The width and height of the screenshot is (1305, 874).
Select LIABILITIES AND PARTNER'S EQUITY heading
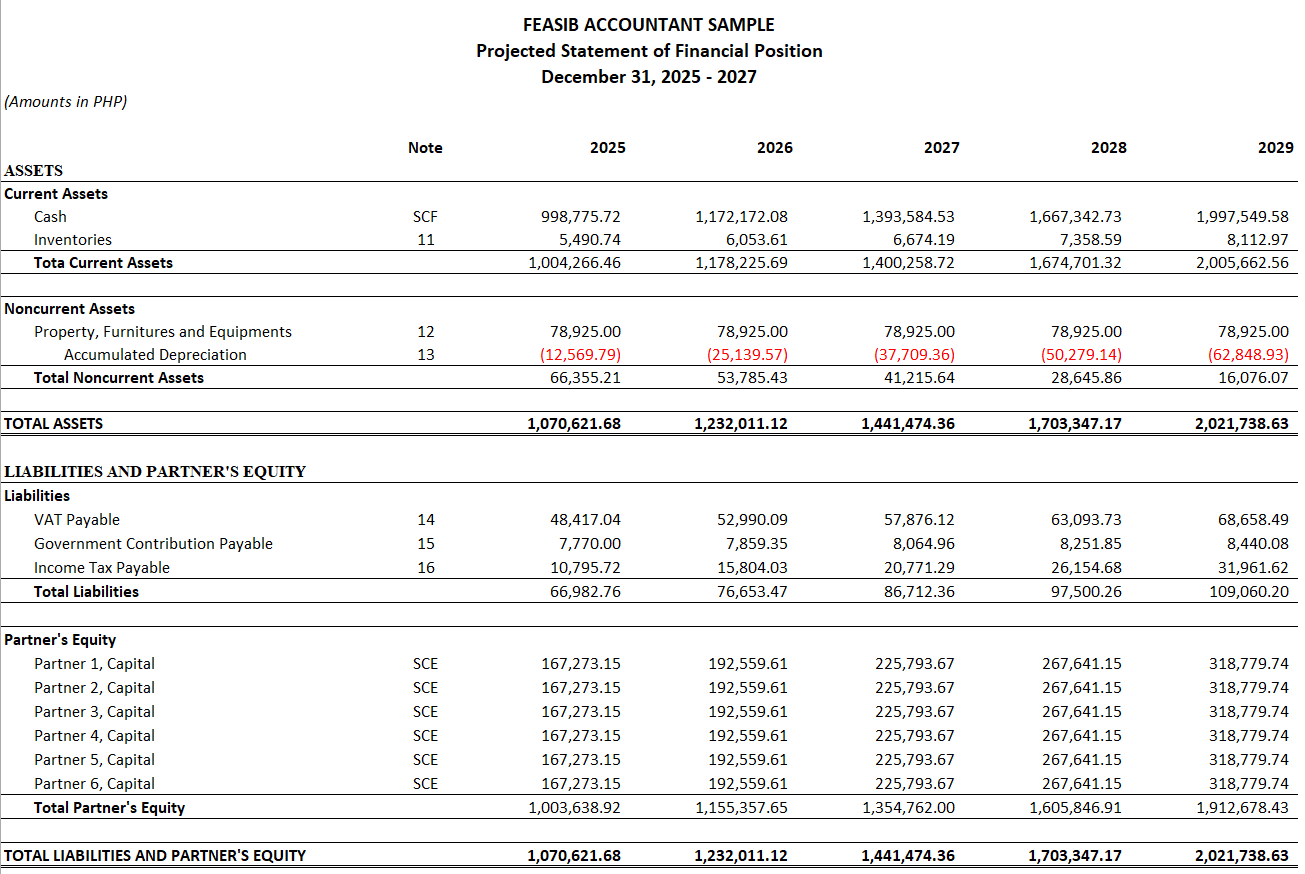tap(155, 472)
